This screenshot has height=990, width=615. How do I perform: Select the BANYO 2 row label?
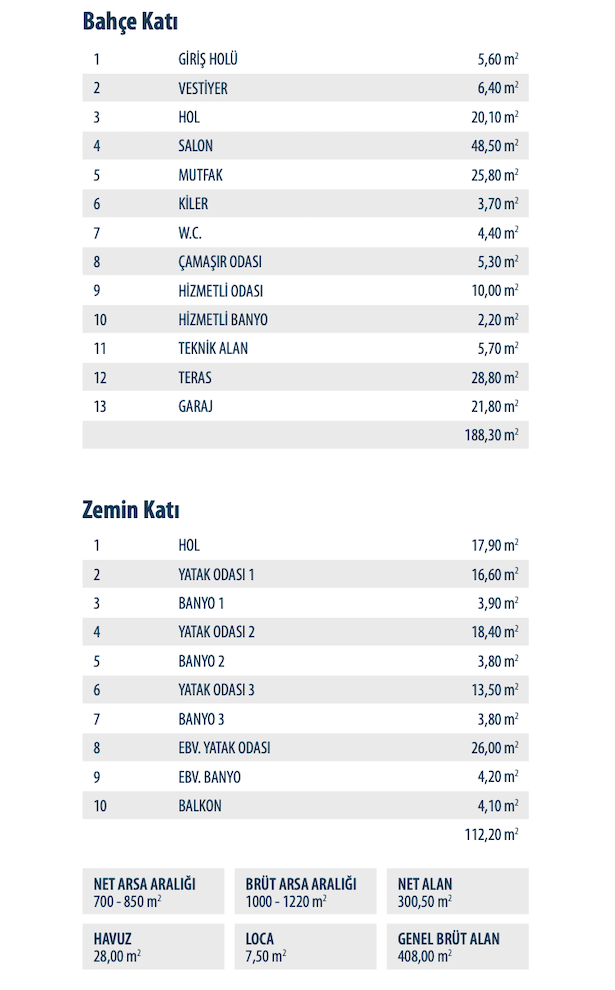click(201, 661)
